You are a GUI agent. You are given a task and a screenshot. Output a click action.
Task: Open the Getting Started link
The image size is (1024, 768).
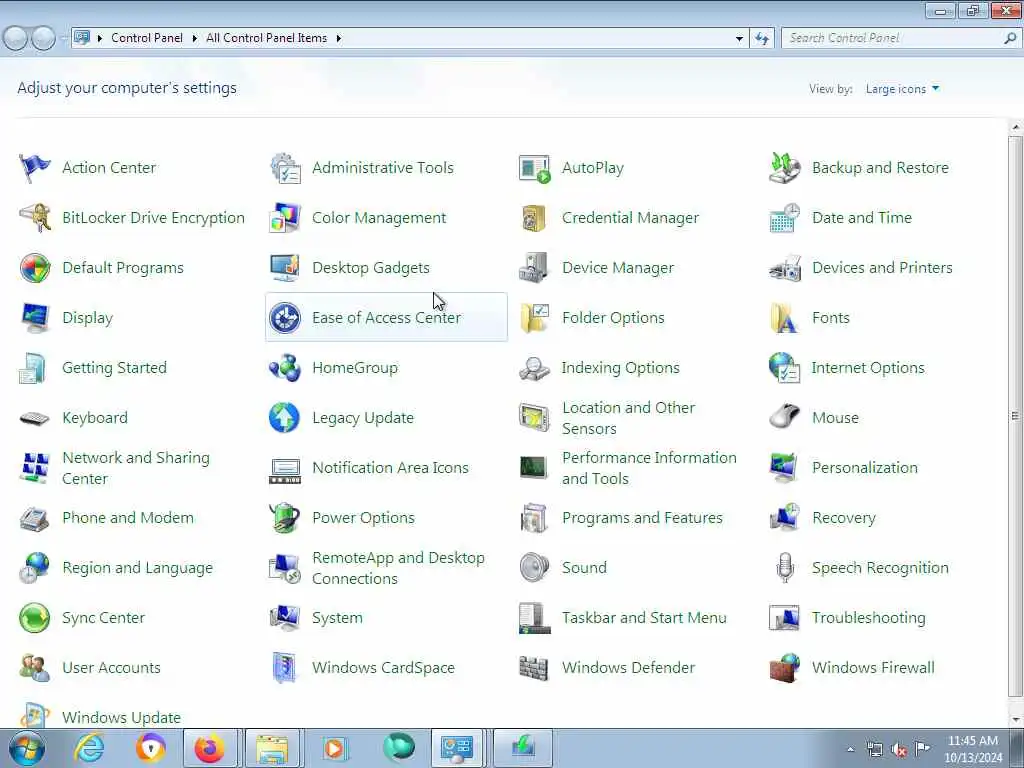(114, 368)
